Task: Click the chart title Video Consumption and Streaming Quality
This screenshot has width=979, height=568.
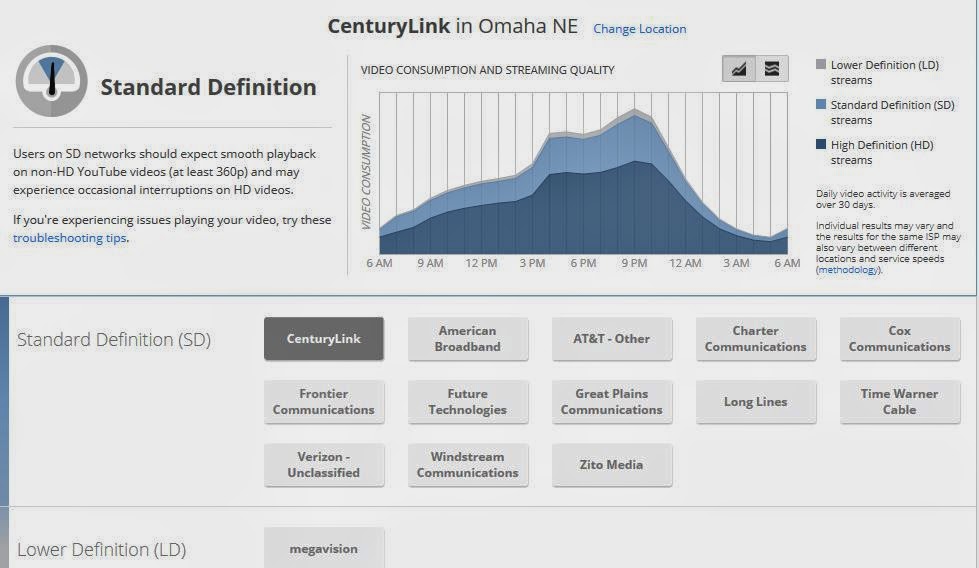Action: (488, 70)
